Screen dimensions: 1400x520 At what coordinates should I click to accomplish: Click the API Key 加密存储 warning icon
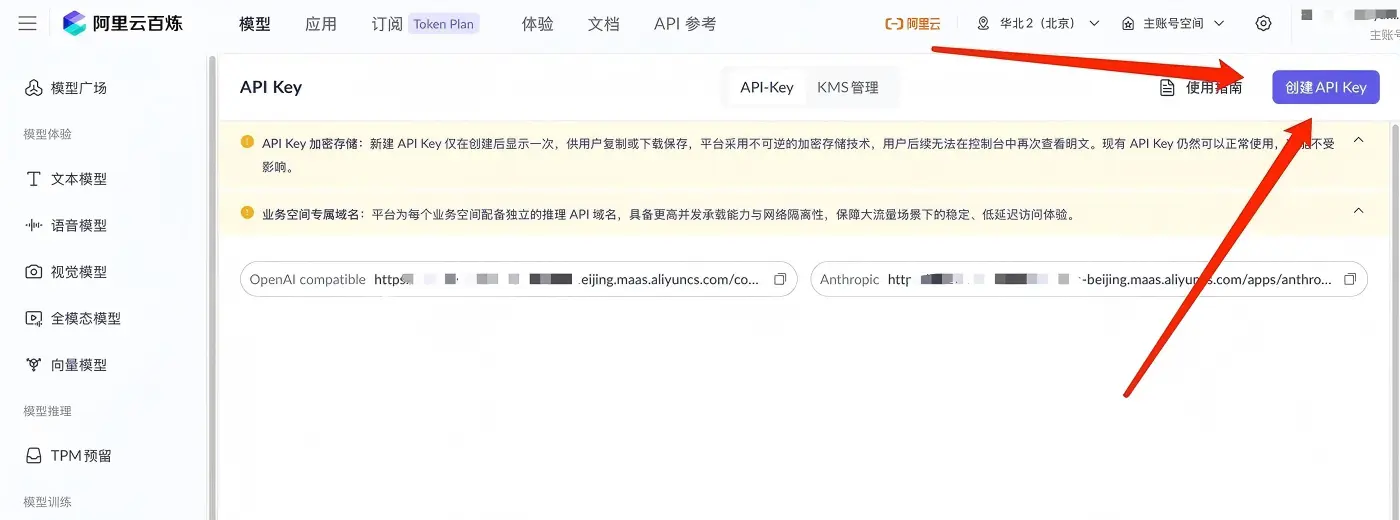pyautogui.click(x=247, y=142)
